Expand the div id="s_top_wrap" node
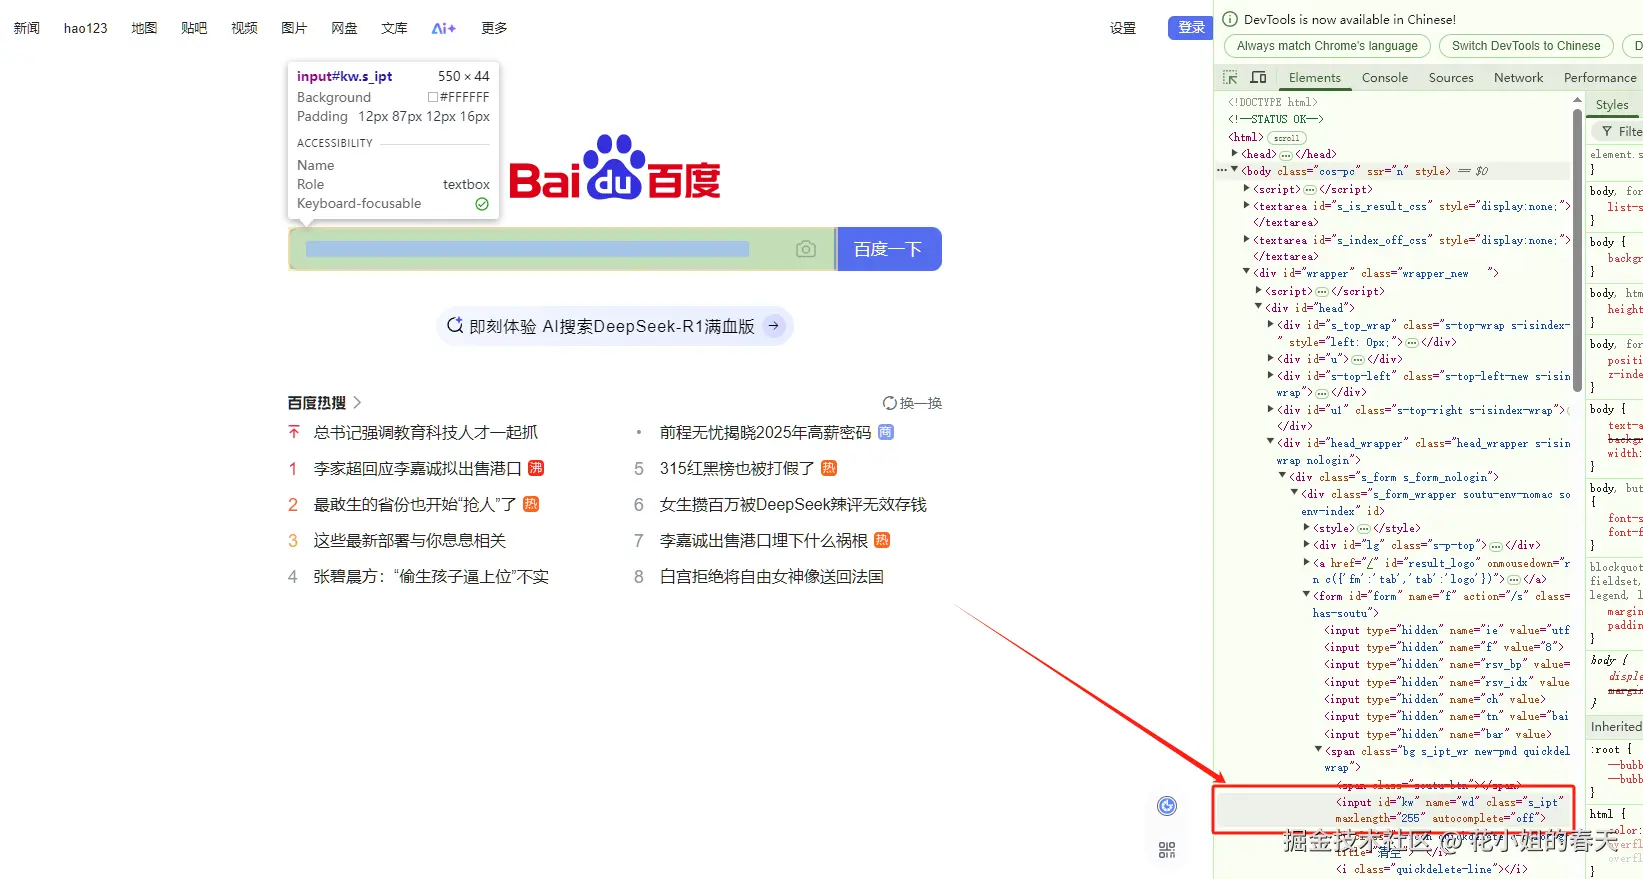1643x879 pixels. coord(1271,324)
